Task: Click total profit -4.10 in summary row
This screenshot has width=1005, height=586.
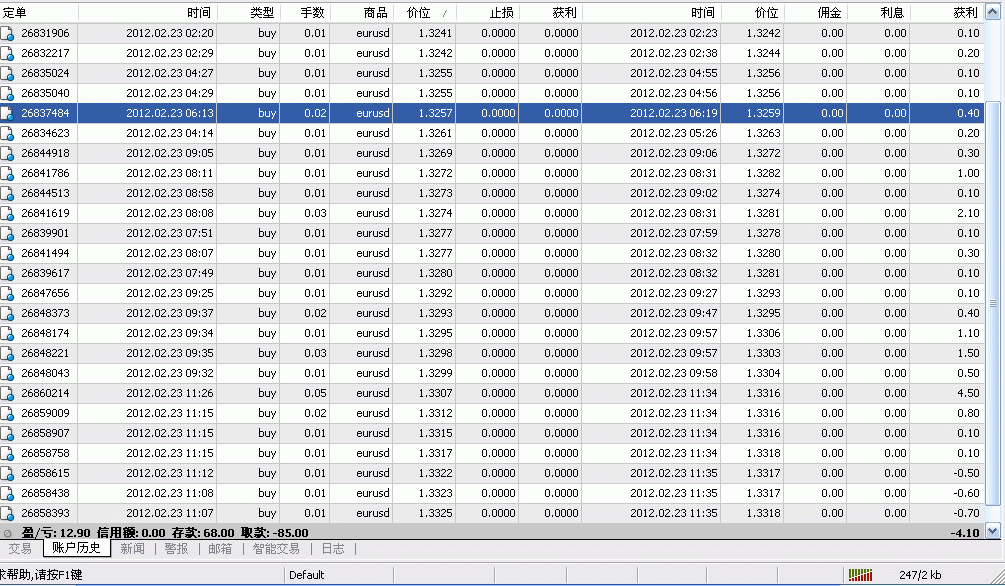Action: click(x=965, y=533)
